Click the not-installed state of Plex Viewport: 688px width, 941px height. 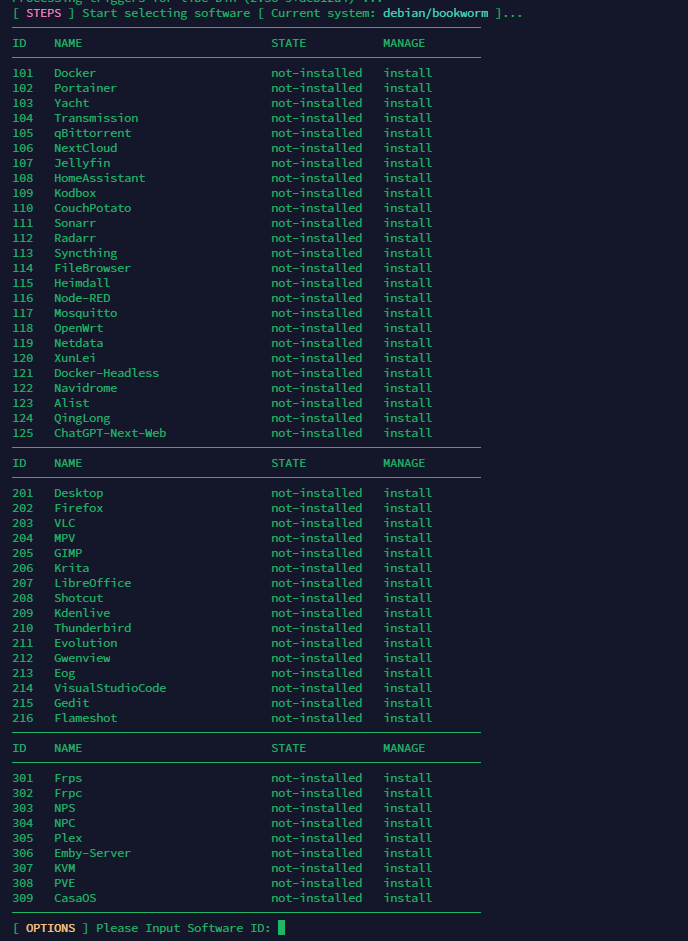pyautogui.click(x=316, y=838)
